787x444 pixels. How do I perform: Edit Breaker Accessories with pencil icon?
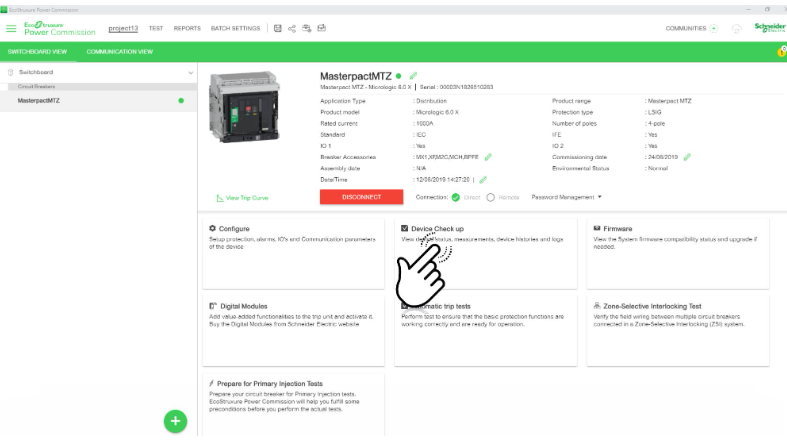click(488, 157)
